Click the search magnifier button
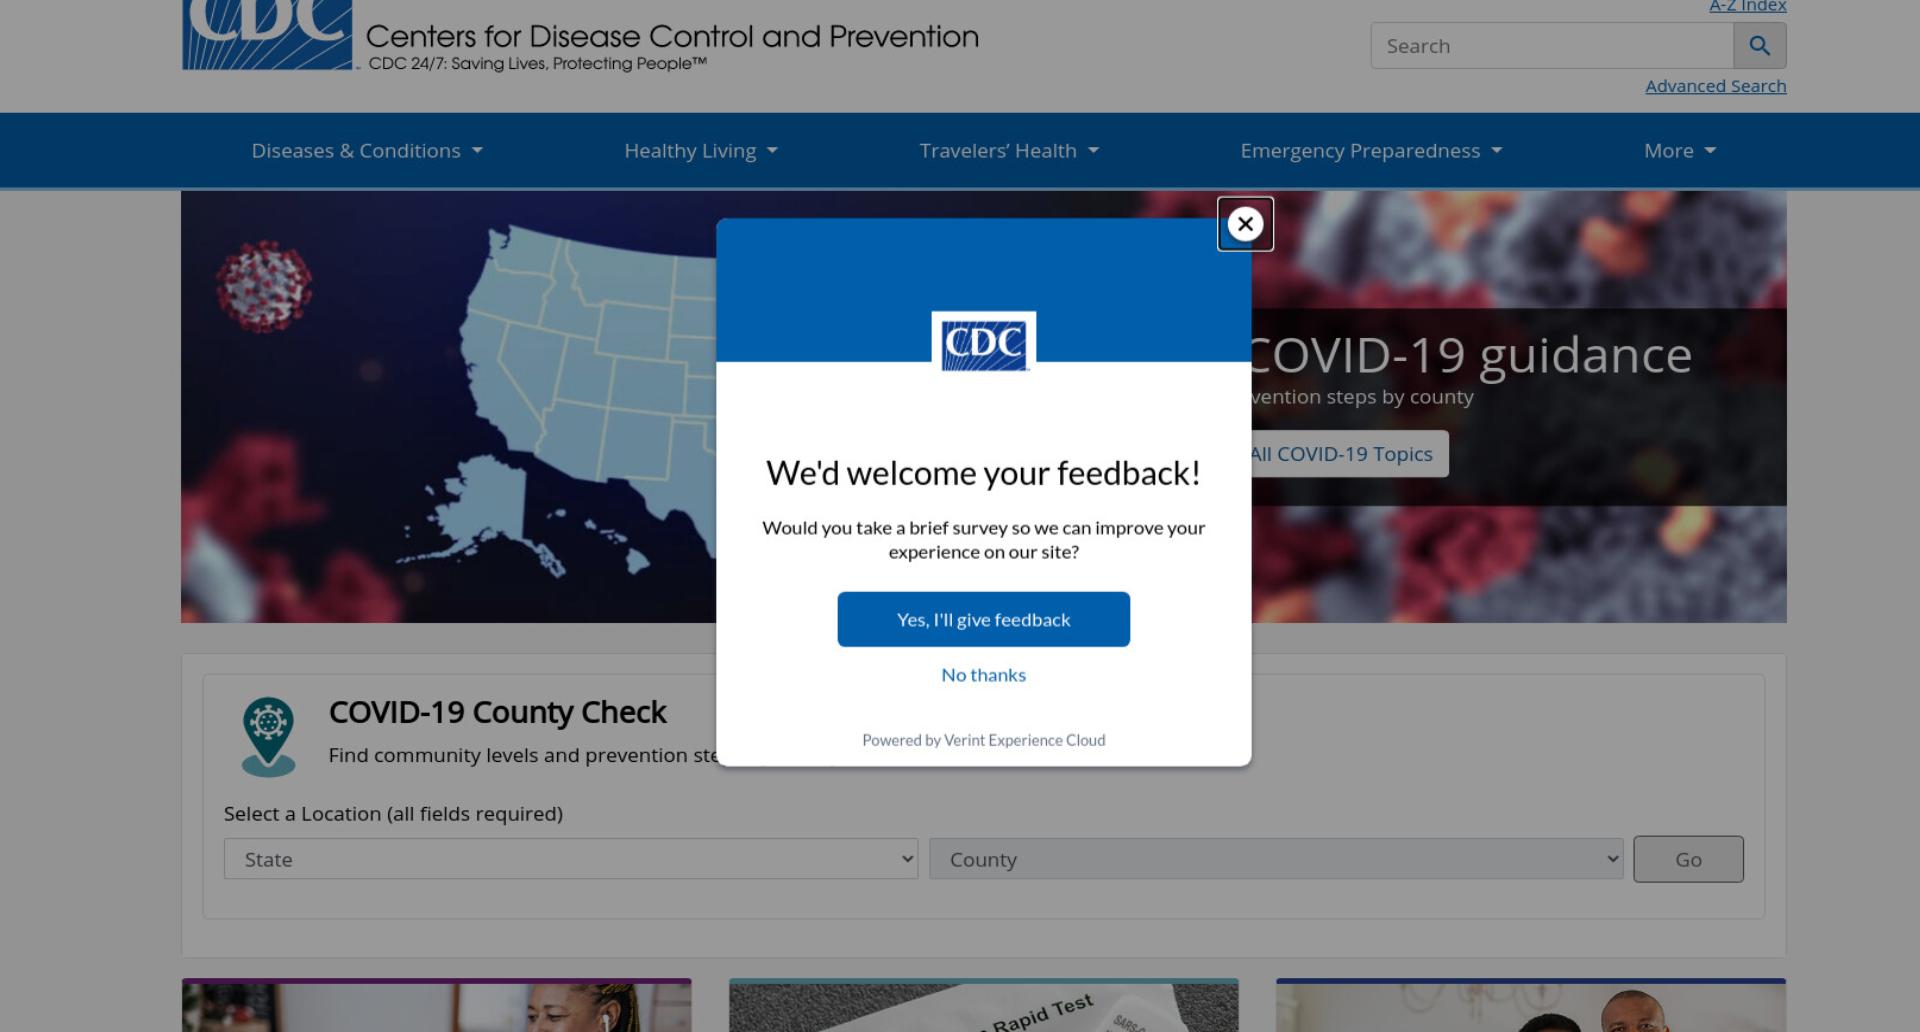The image size is (1920, 1032). 1760,46
